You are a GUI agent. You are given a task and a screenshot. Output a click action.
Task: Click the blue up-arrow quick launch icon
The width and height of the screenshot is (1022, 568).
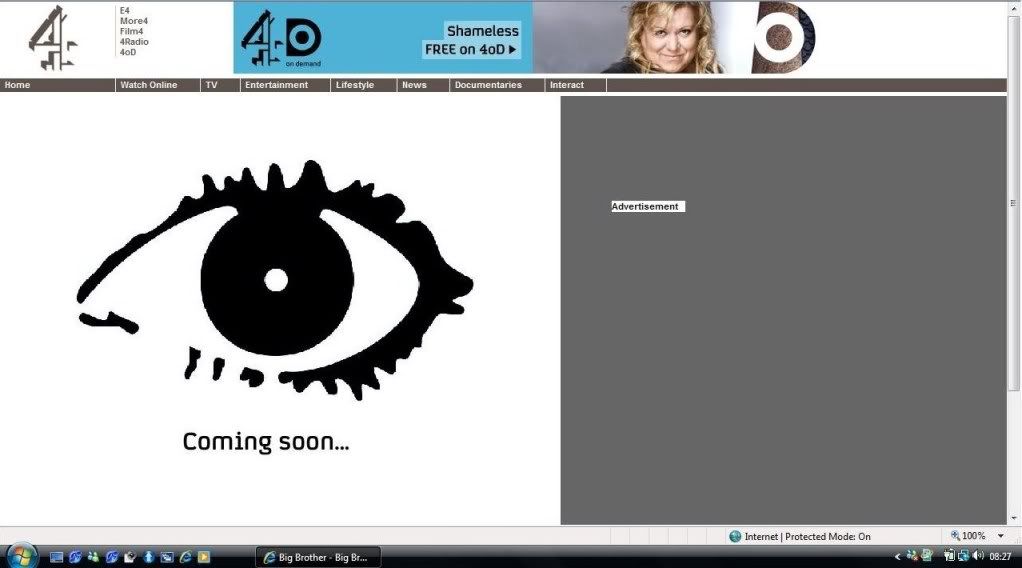(149, 556)
